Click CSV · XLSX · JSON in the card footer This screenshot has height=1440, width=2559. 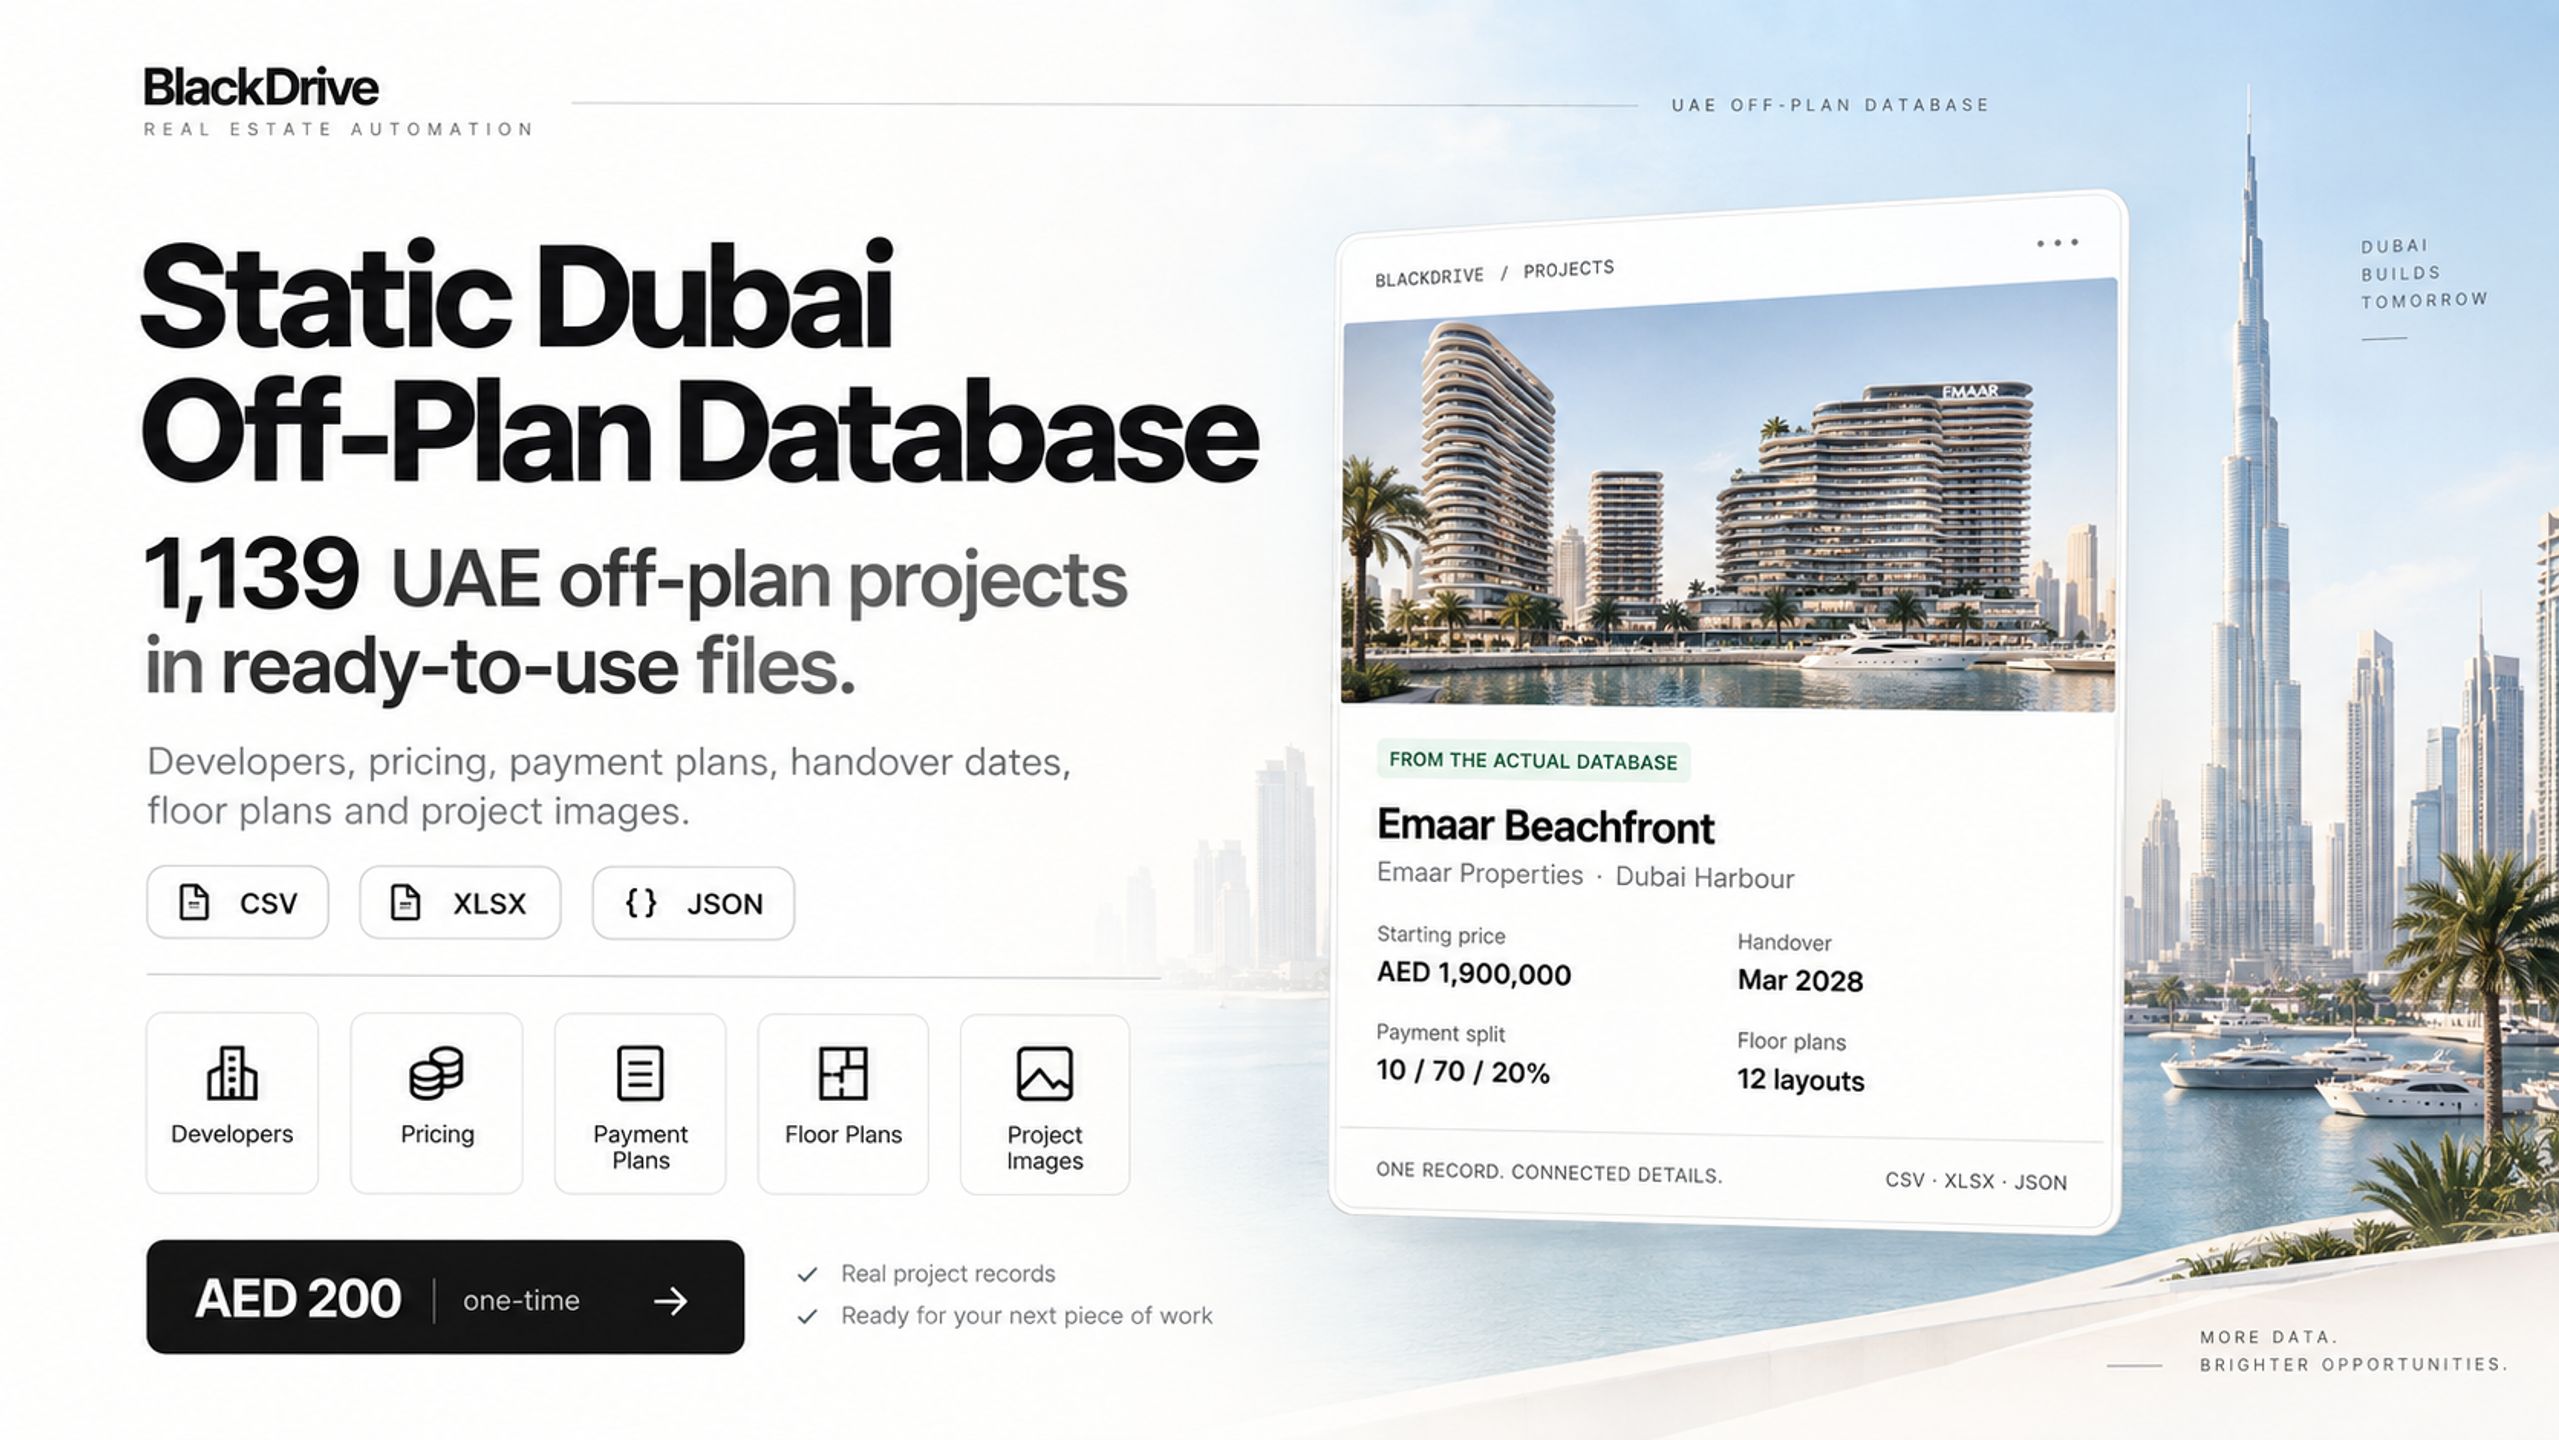[1976, 1181]
